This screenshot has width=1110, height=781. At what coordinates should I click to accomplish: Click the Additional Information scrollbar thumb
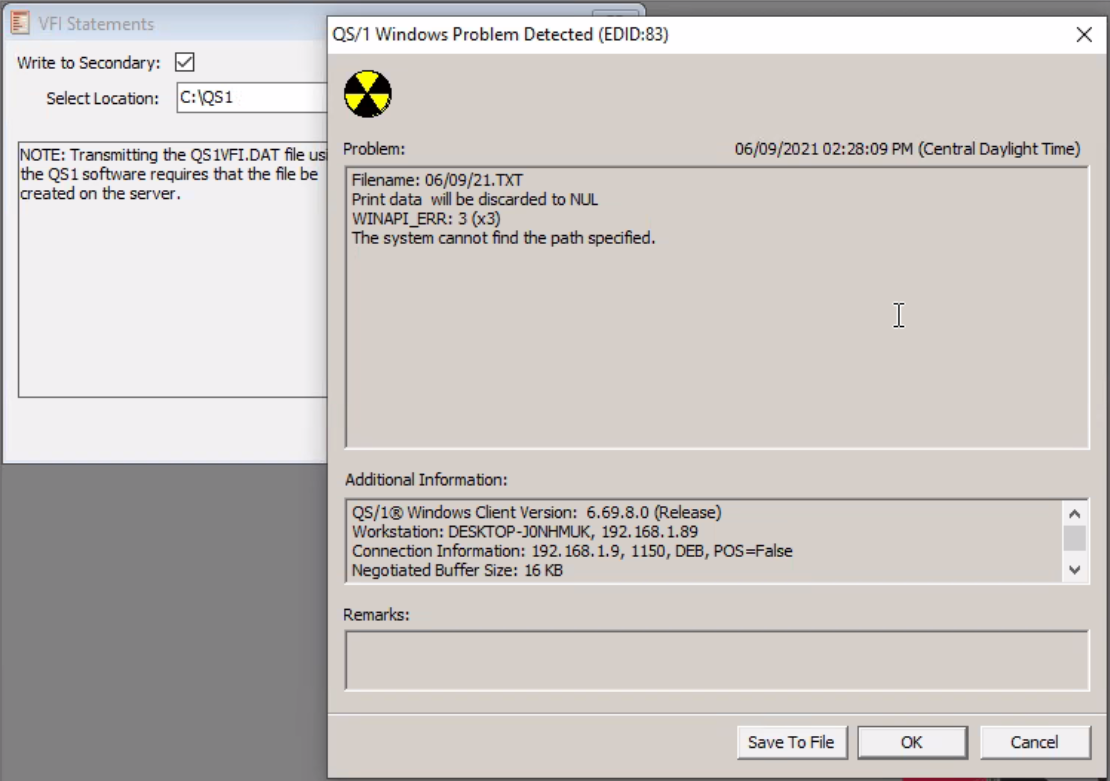pyautogui.click(x=1075, y=538)
